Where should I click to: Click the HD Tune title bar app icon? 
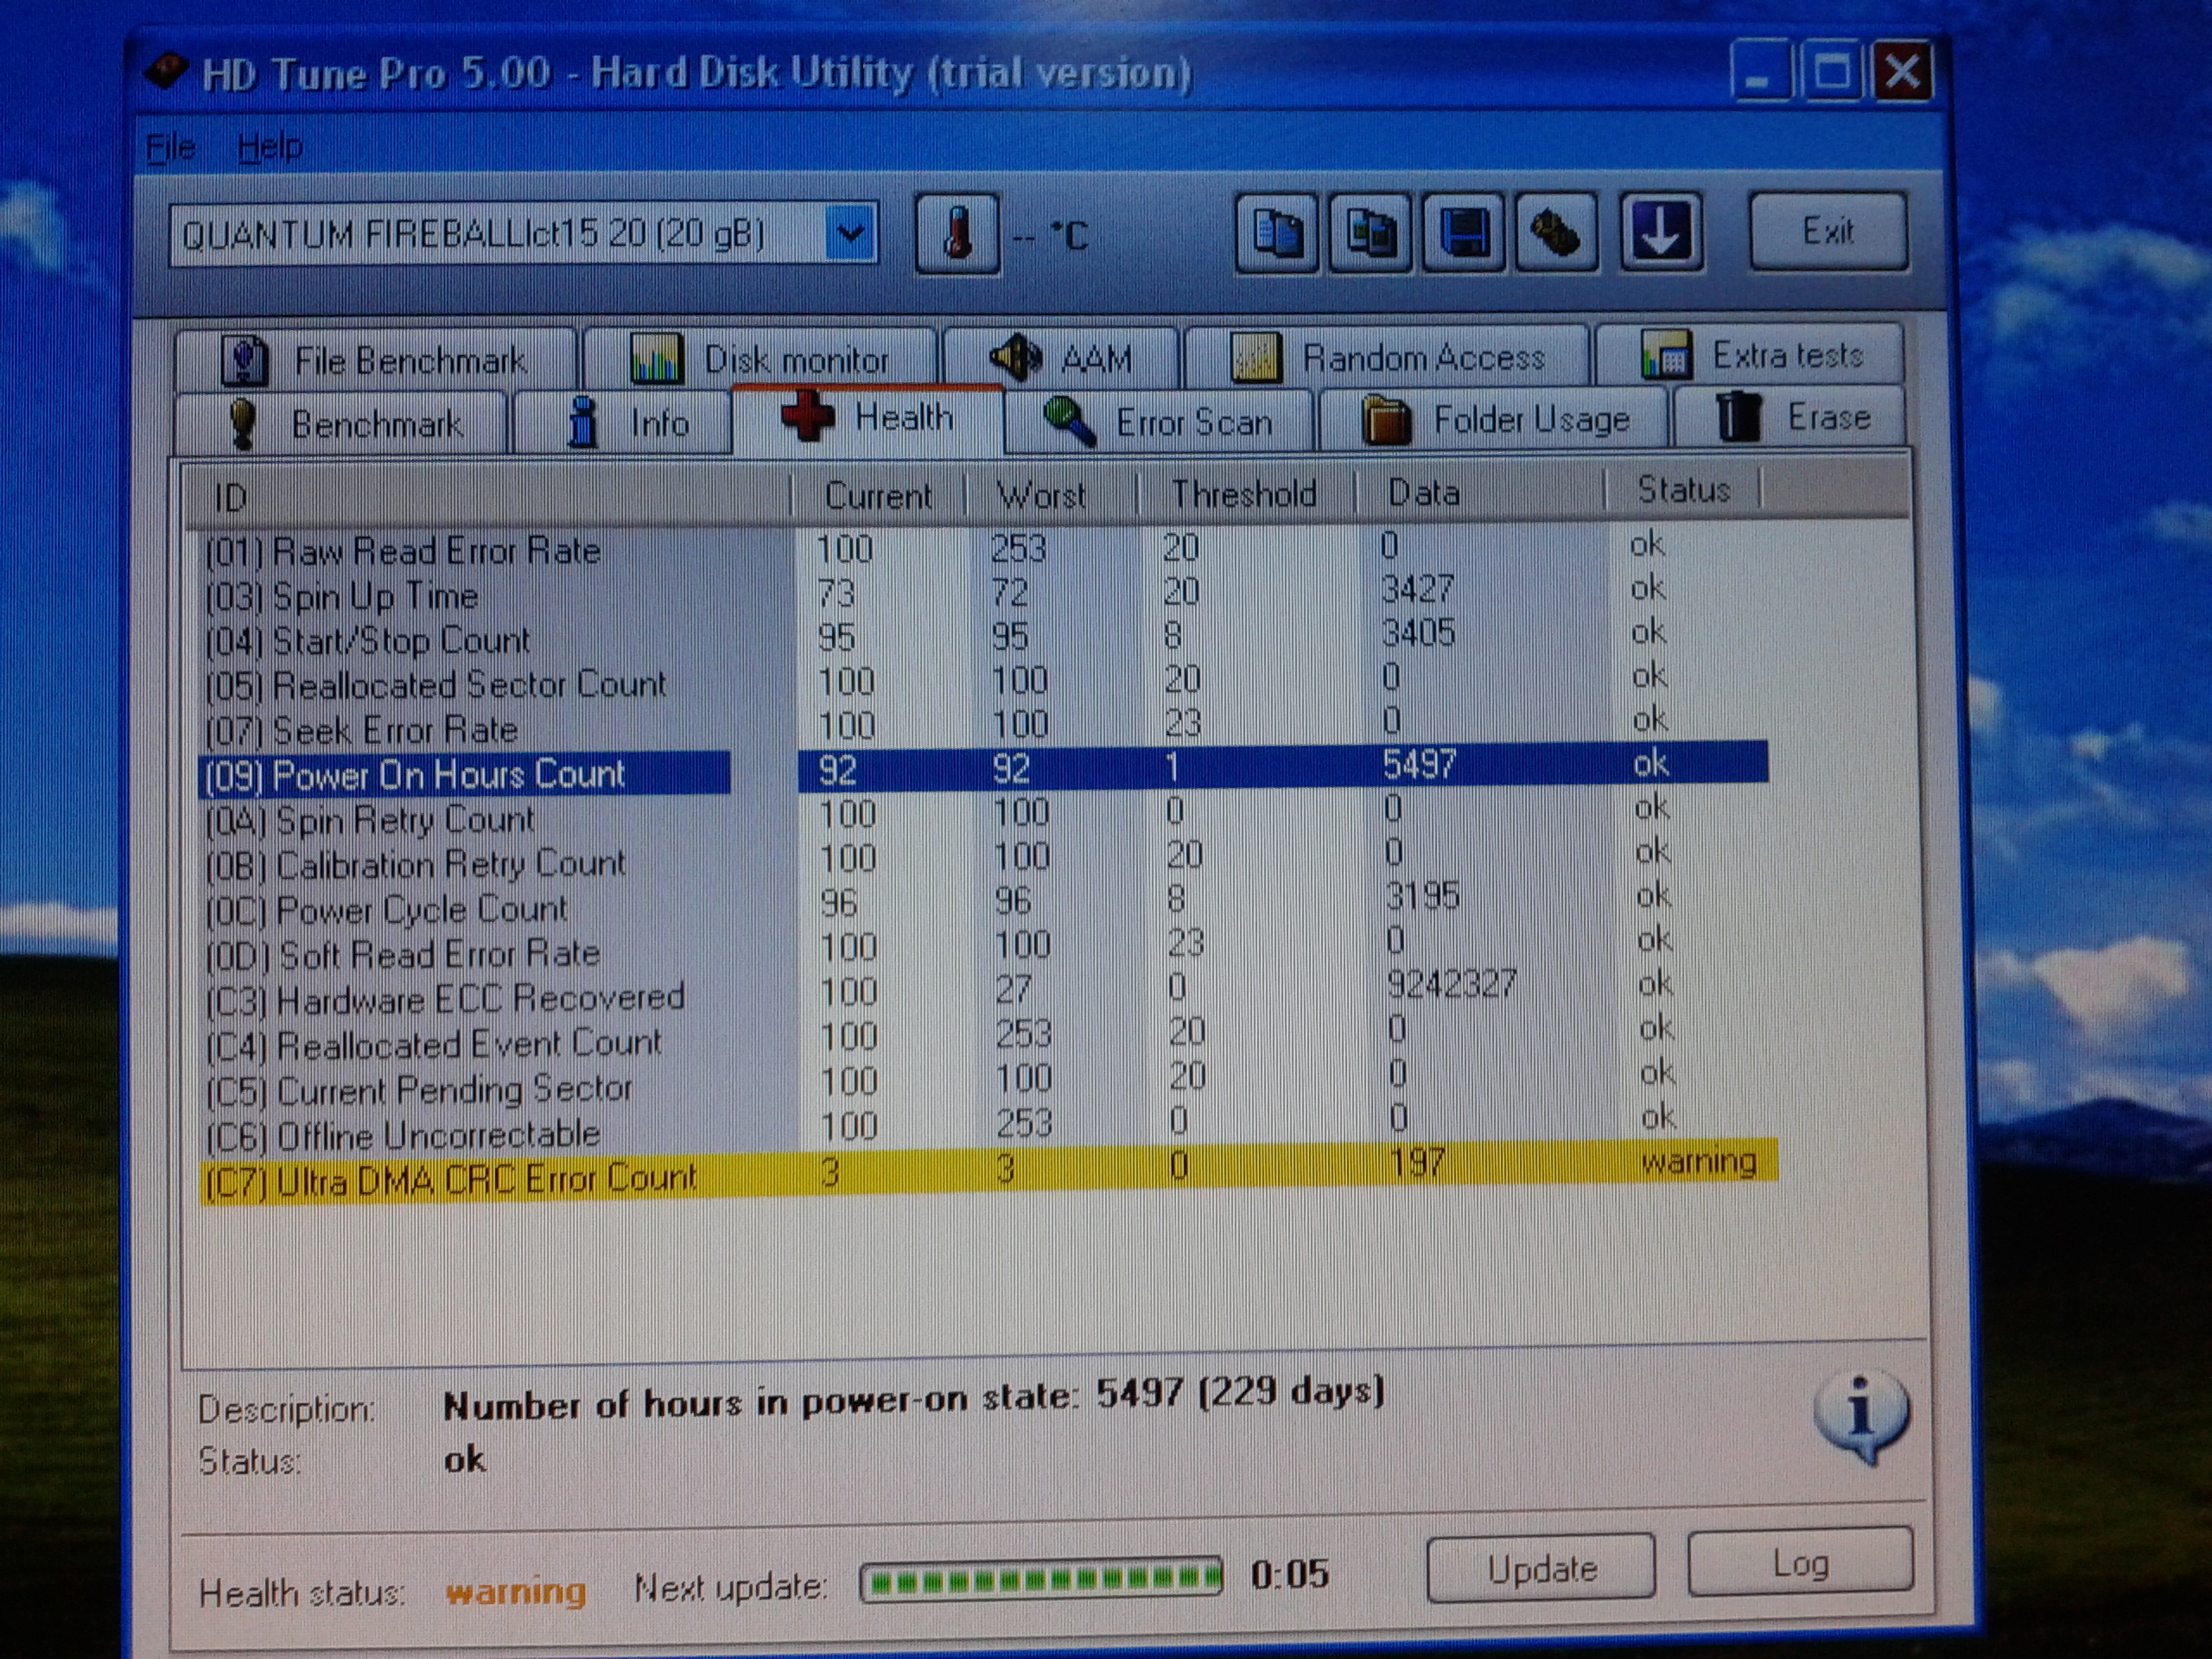coord(165,73)
